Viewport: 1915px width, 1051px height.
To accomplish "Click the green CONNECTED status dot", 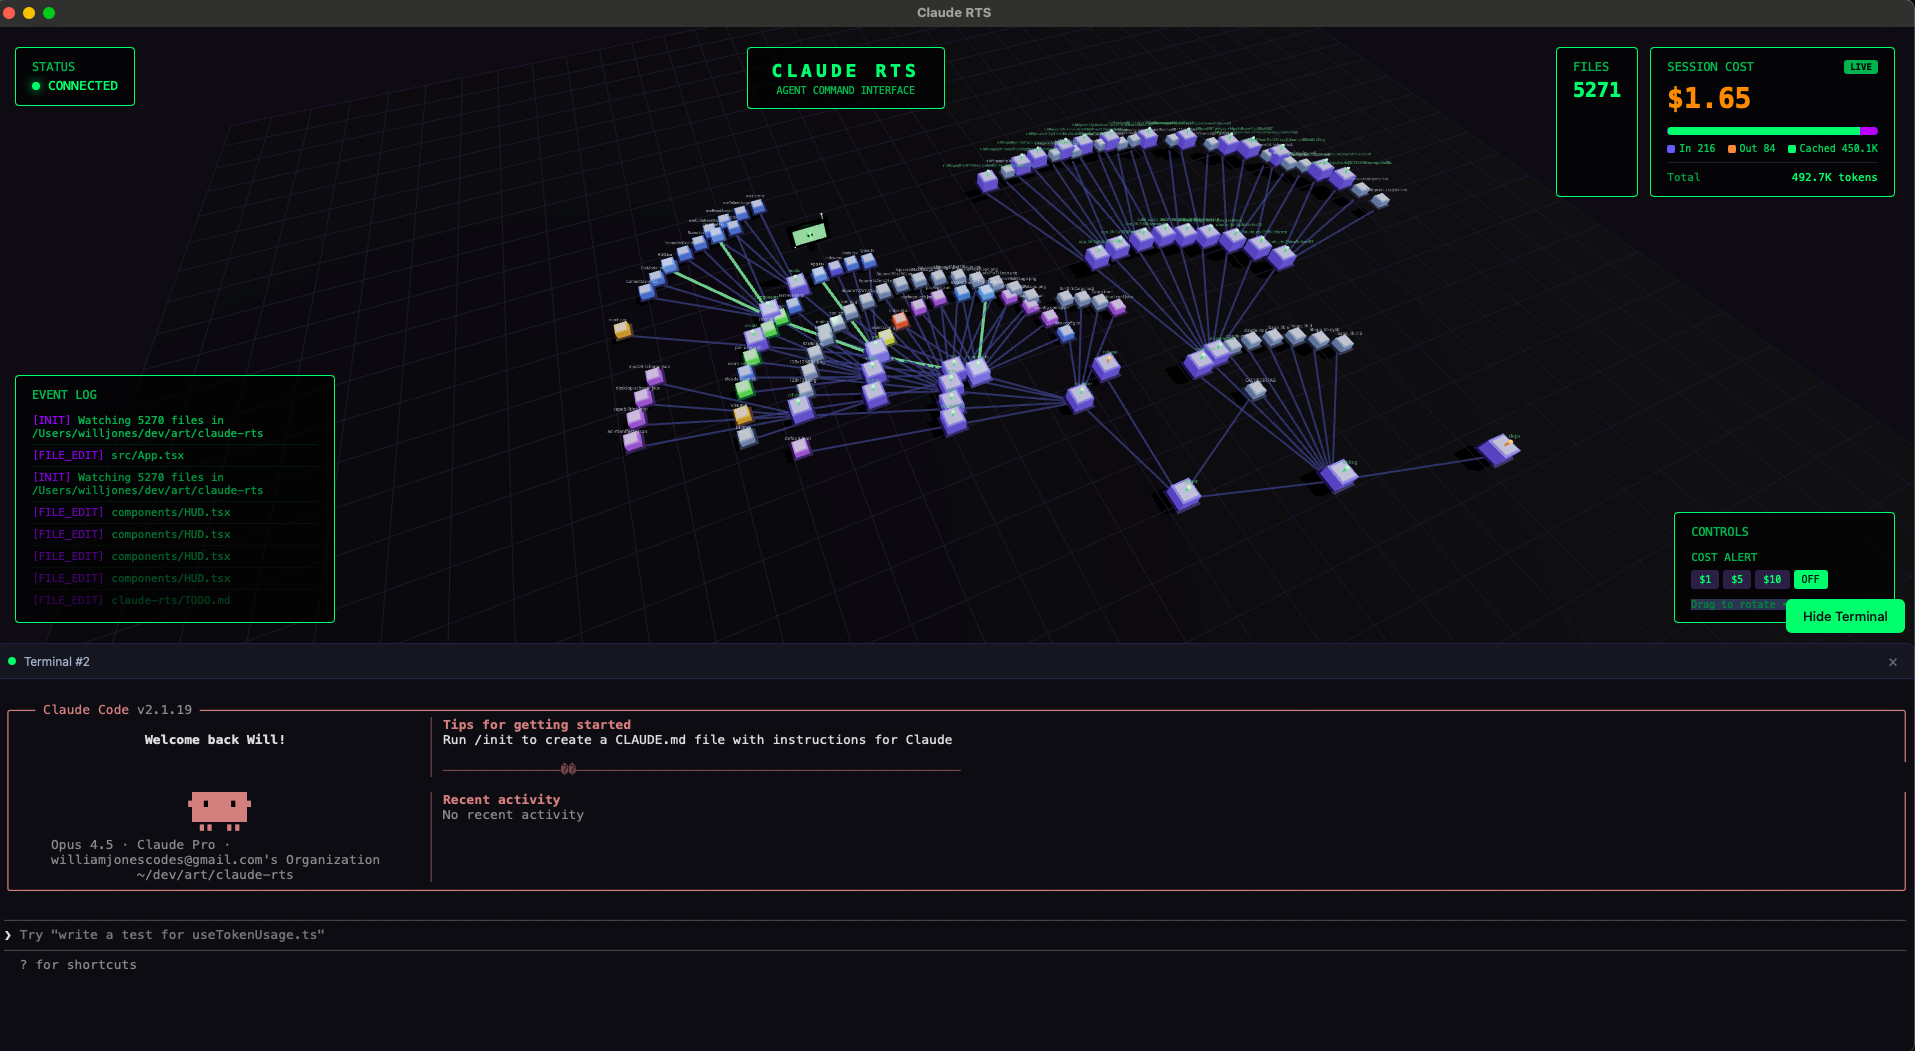I will pyautogui.click(x=37, y=86).
